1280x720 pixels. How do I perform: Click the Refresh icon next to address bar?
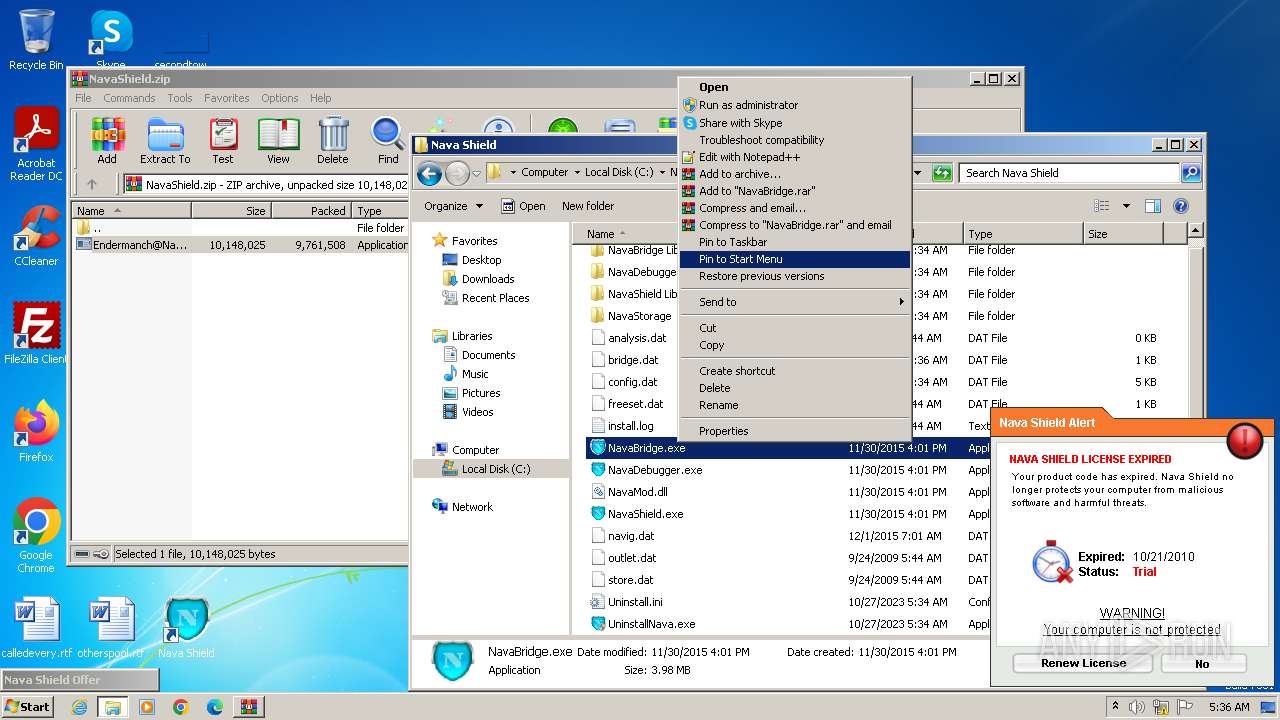[x=941, y=173]
